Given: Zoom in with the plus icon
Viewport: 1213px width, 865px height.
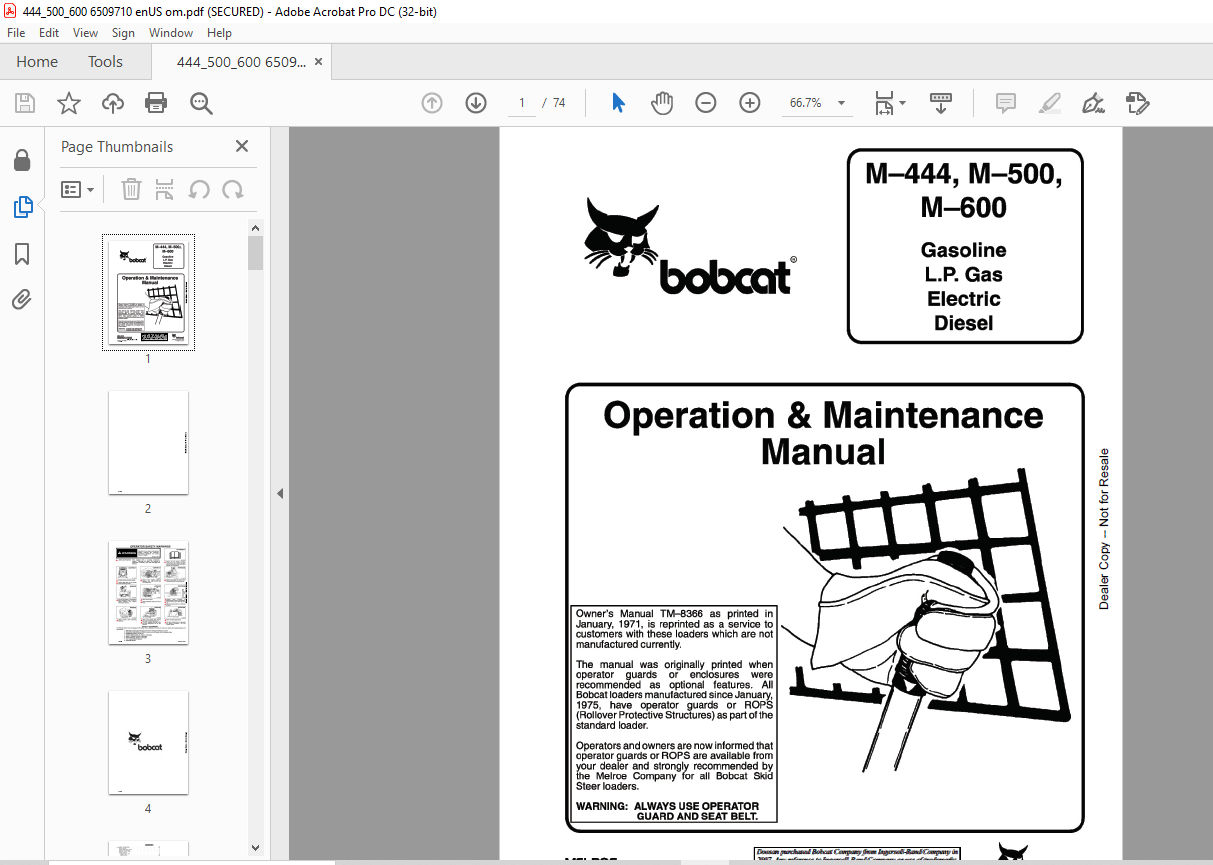Looking at the screenshot, I should 750,103.
